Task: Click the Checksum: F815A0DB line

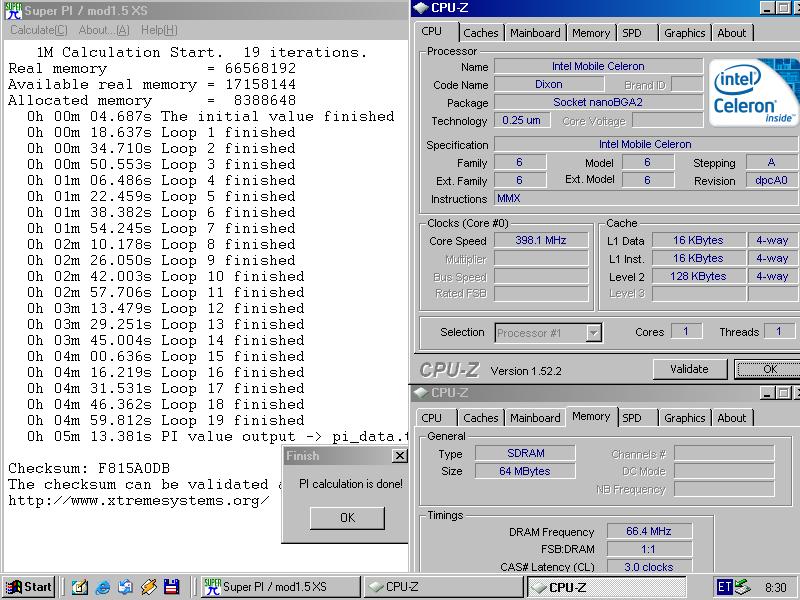Action: [x=89, y=468]
